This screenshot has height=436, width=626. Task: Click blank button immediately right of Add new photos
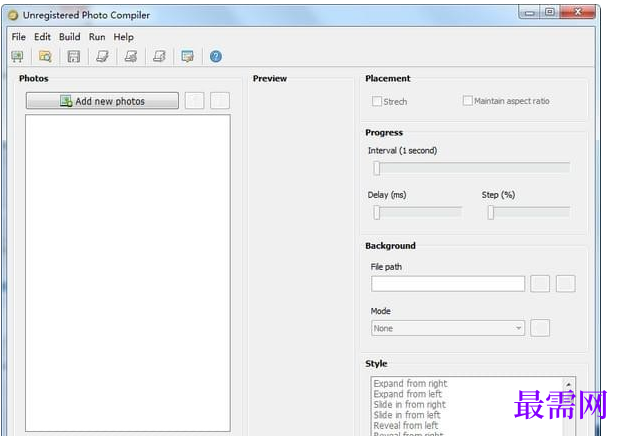click(x=194, y=101)
